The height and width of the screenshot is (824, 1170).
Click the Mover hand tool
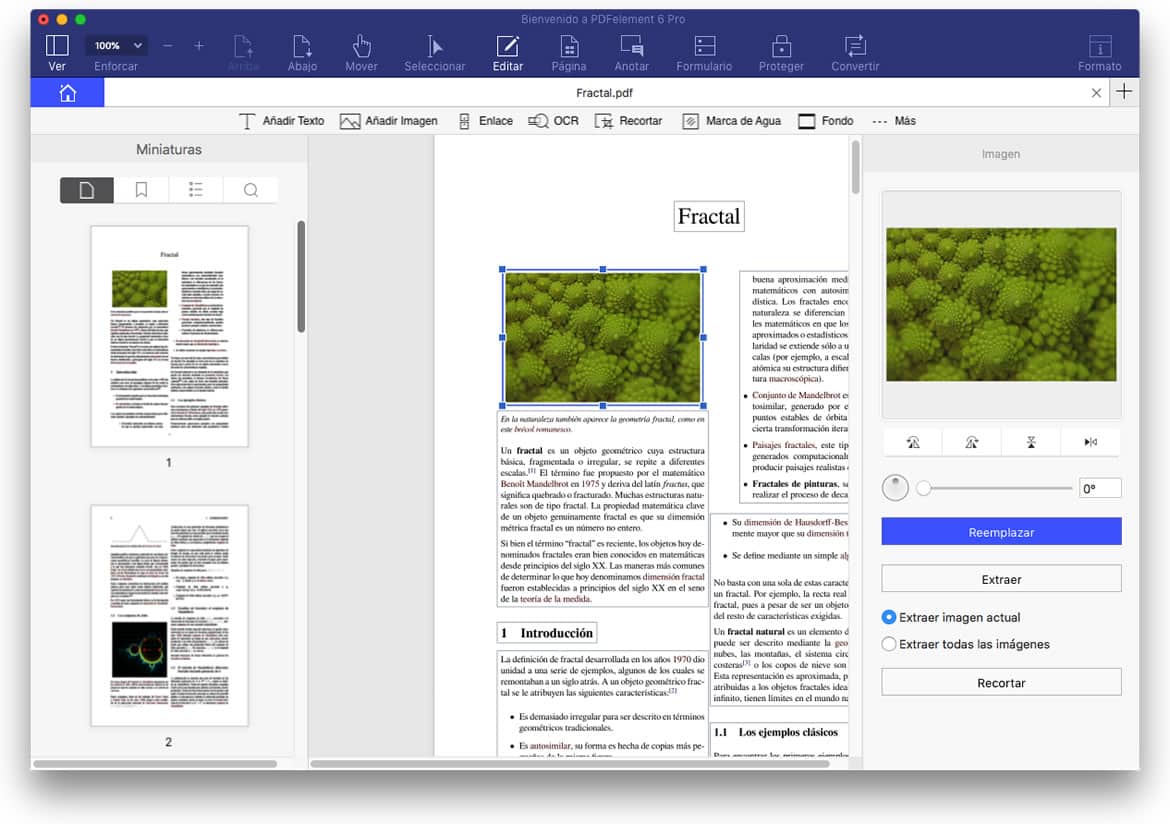(361, 52)
